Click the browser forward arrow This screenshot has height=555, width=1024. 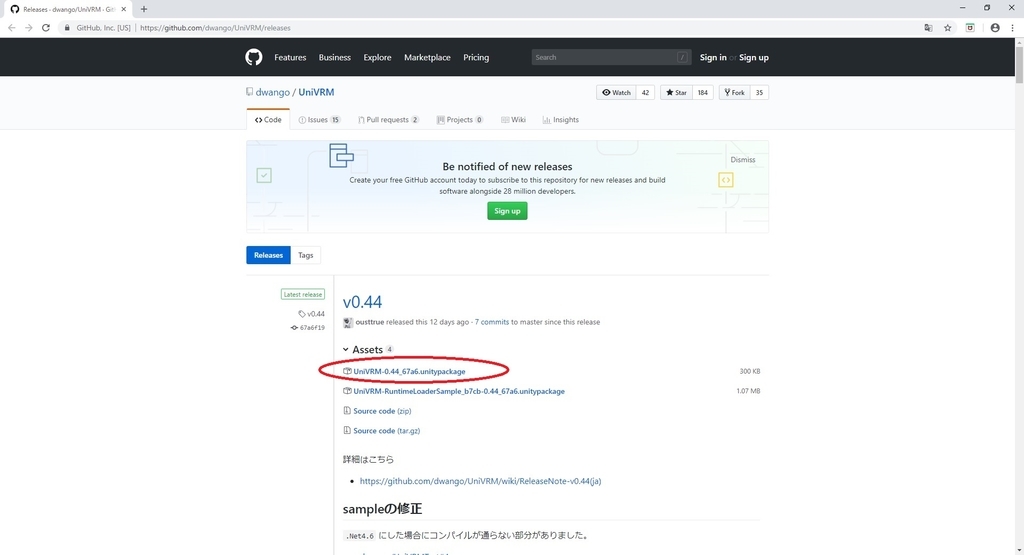pyautogui.click(x=28, y=28)
